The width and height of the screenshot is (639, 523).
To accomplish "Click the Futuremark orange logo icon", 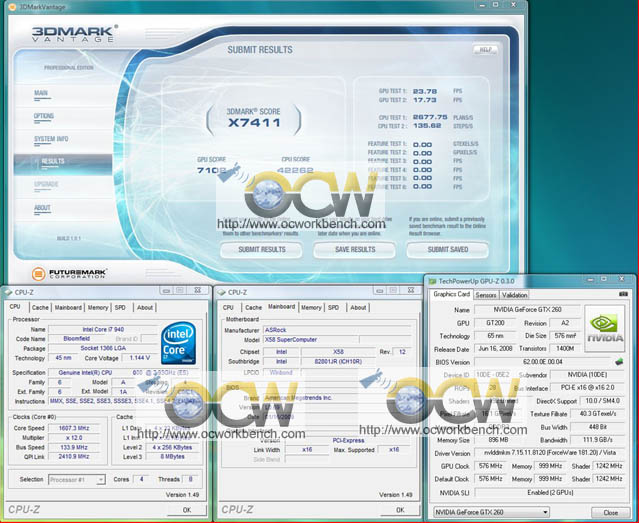I will [38, 274].
